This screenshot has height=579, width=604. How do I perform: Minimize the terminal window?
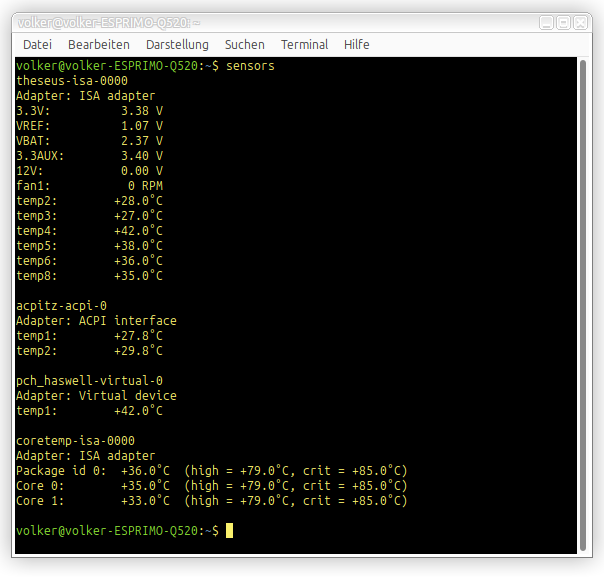click(546, 23)
